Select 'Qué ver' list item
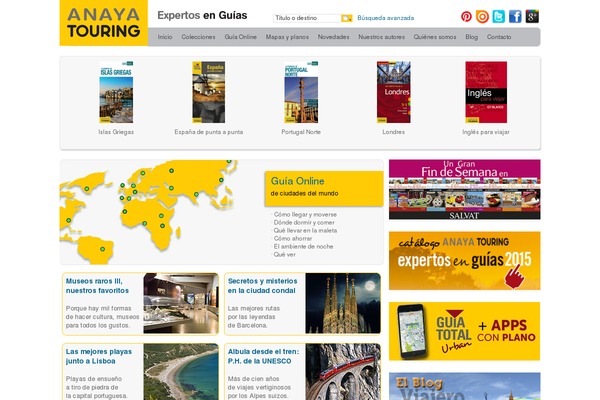The height and width of the screenshot is (400, 600). [x=284, y=255]
